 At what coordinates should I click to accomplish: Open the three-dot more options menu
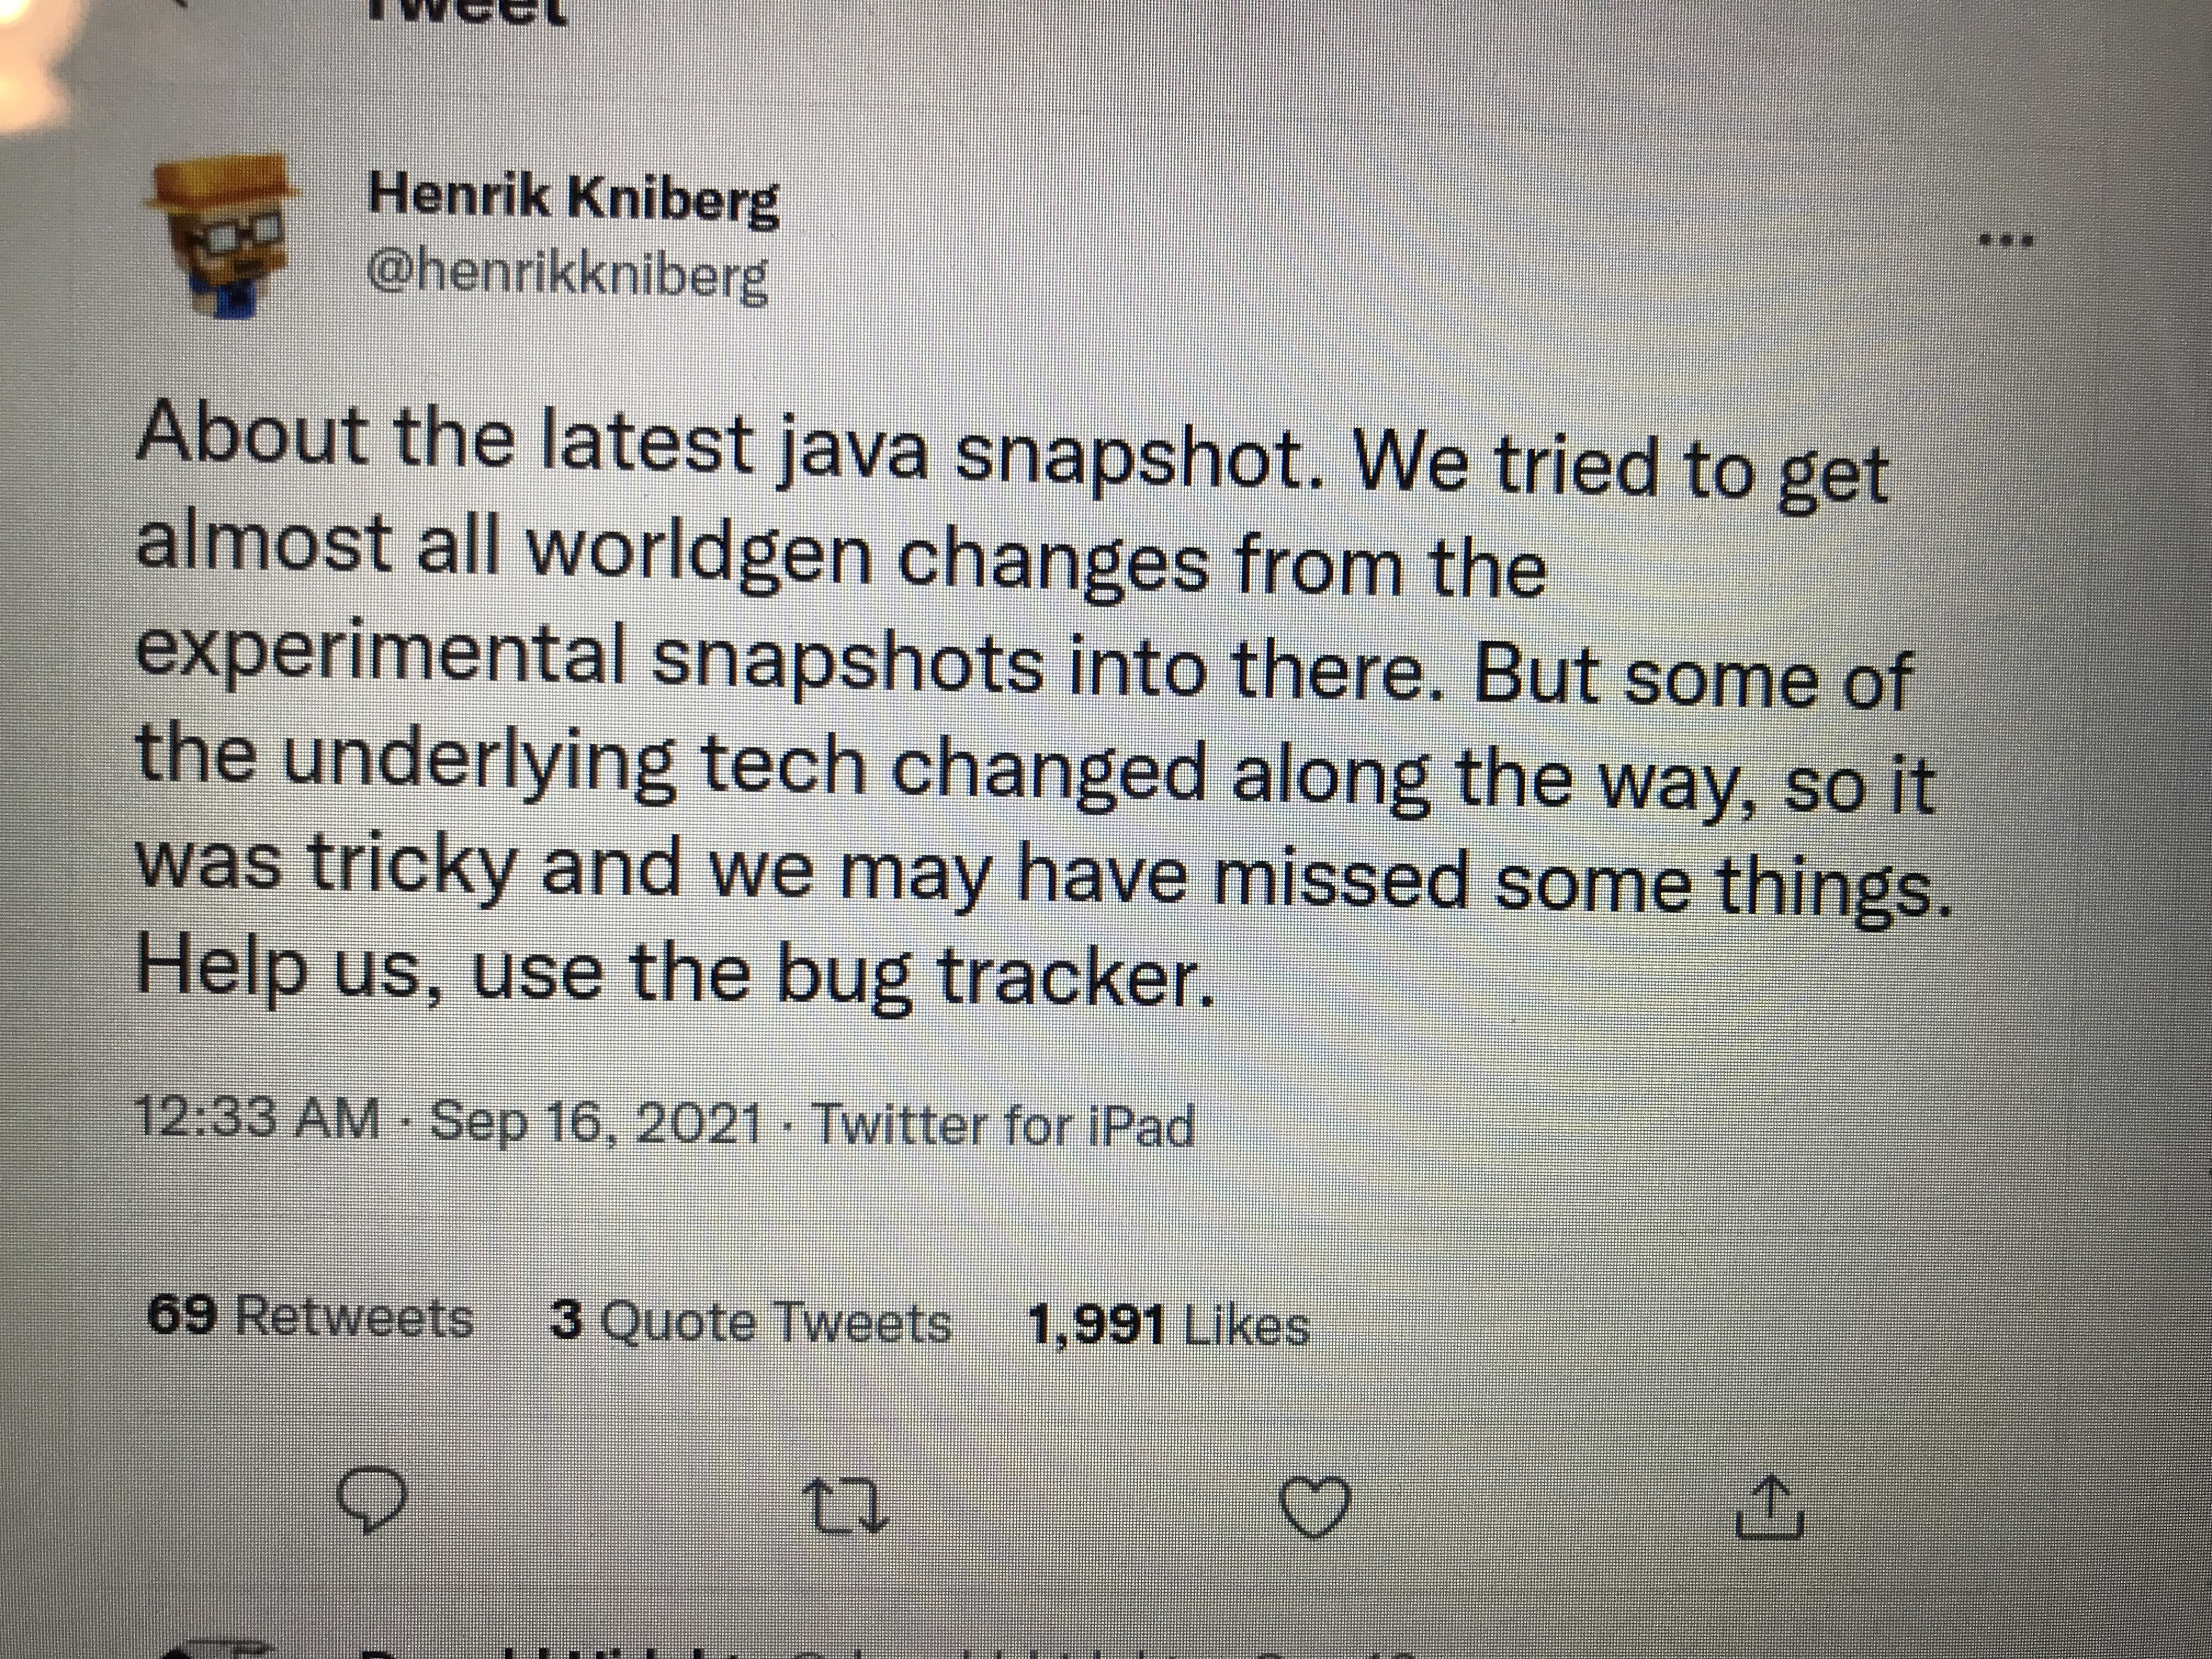(x=2004, y=241)
